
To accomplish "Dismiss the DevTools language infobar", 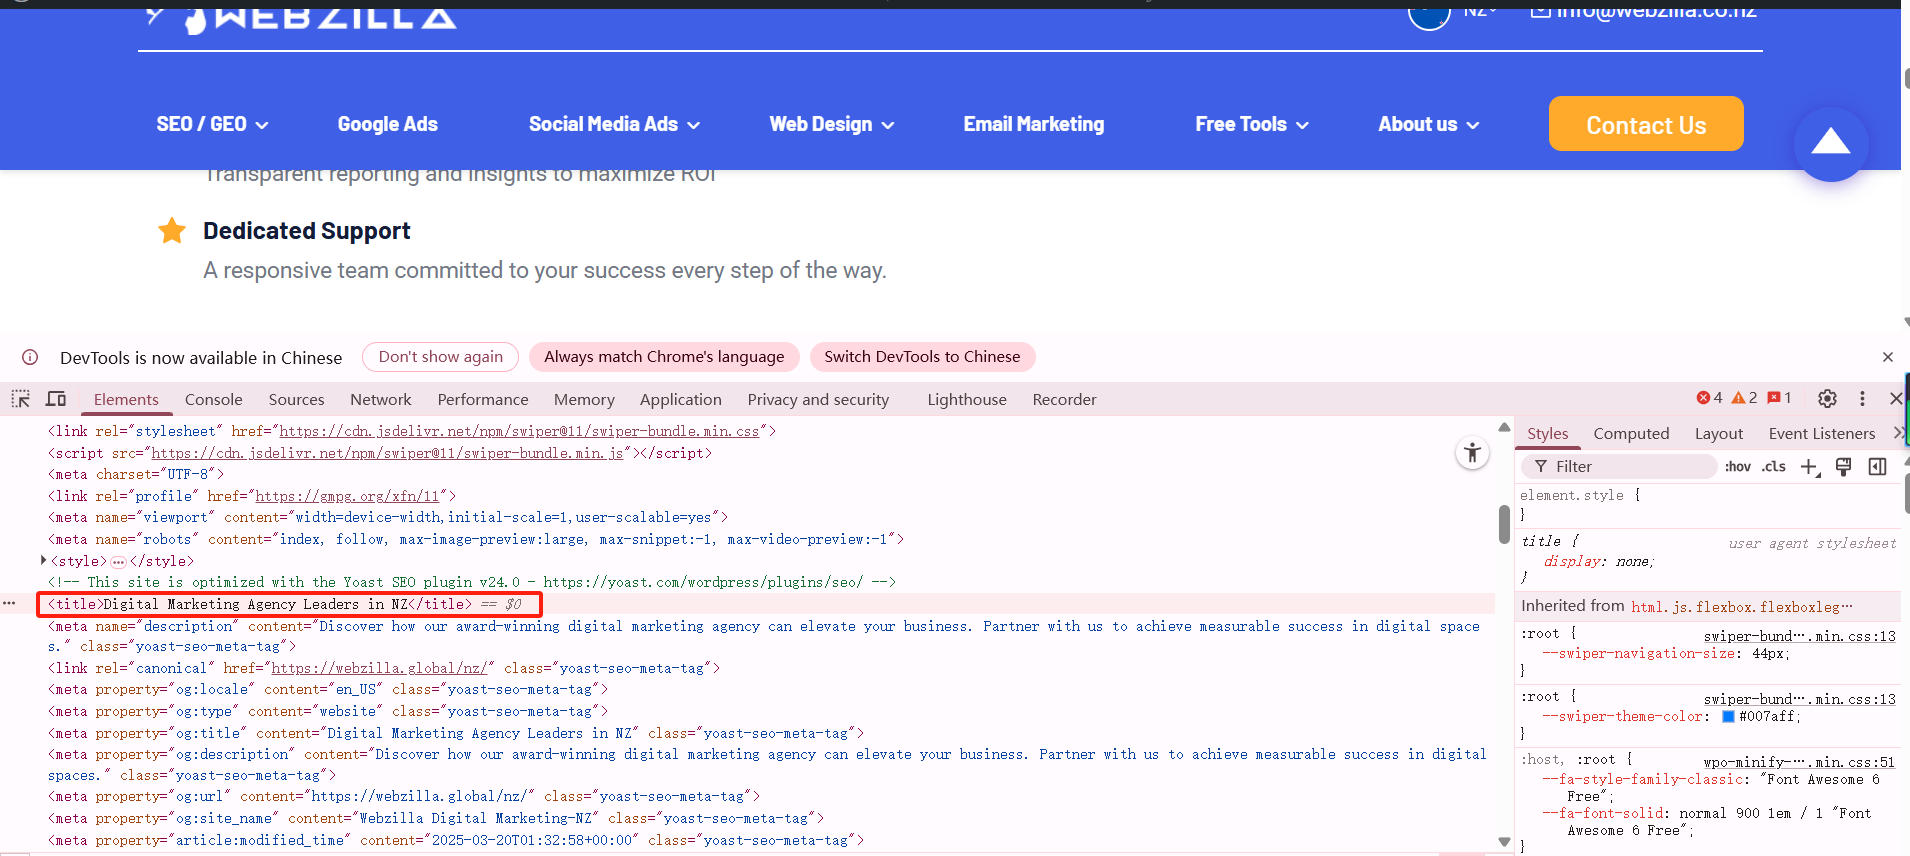I will [x=1888, y=357].
